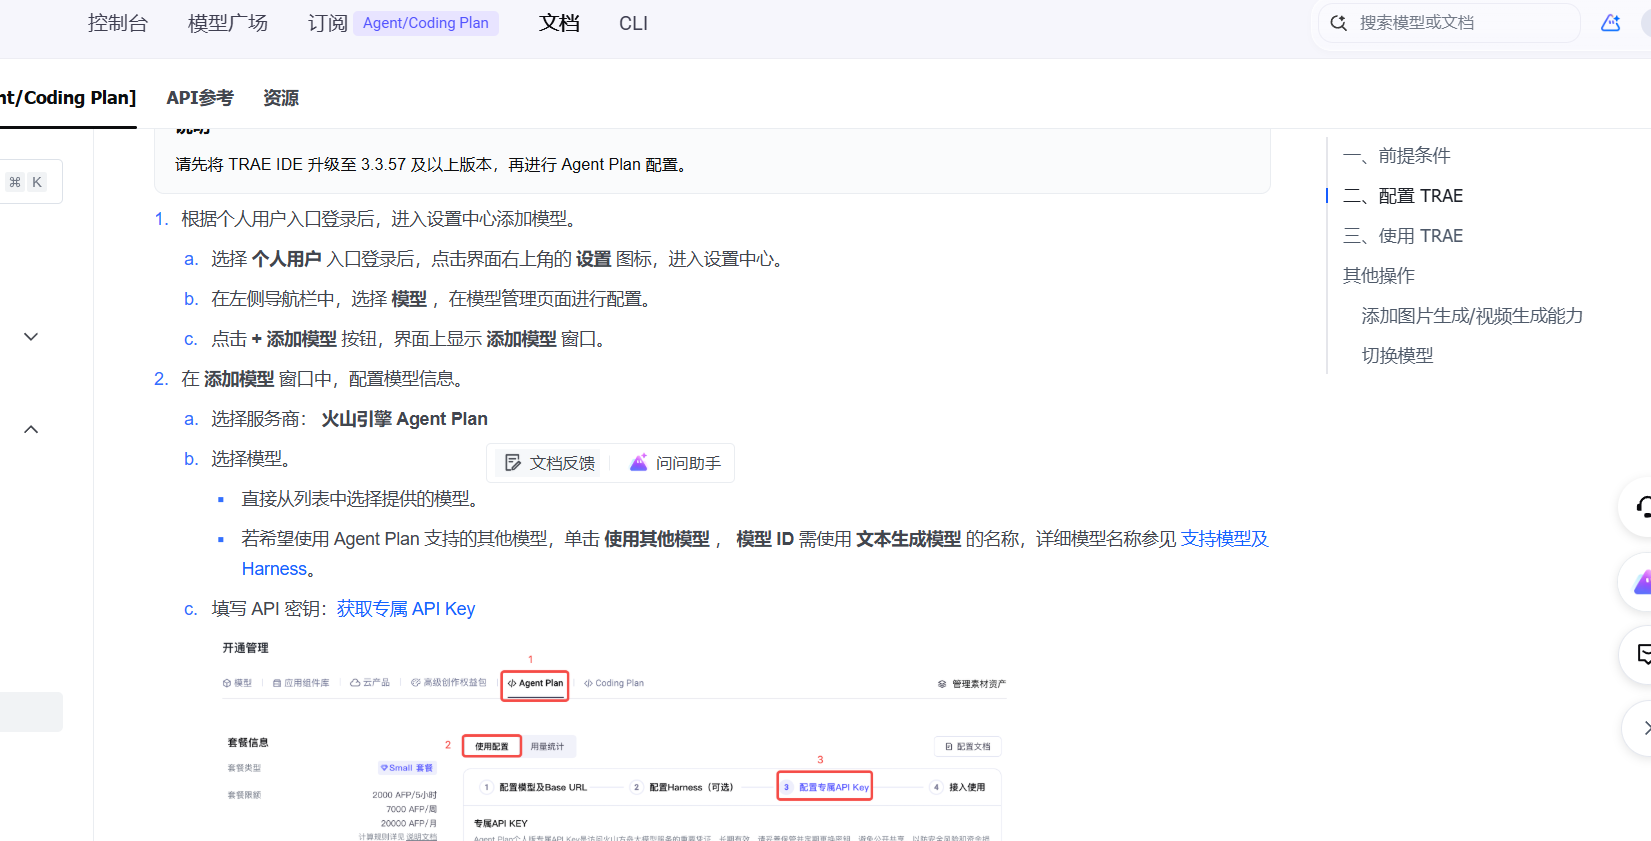Click the text '在左侧导航栏中，选择 模型'
The height and width of the screenshot is (841, 1651).
point(319,299)
